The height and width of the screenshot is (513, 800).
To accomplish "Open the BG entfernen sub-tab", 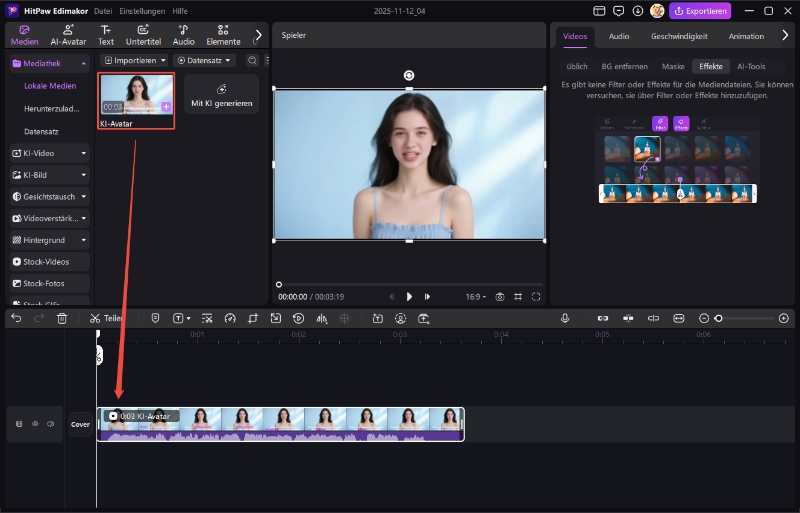I will click(x=624, y=66).
